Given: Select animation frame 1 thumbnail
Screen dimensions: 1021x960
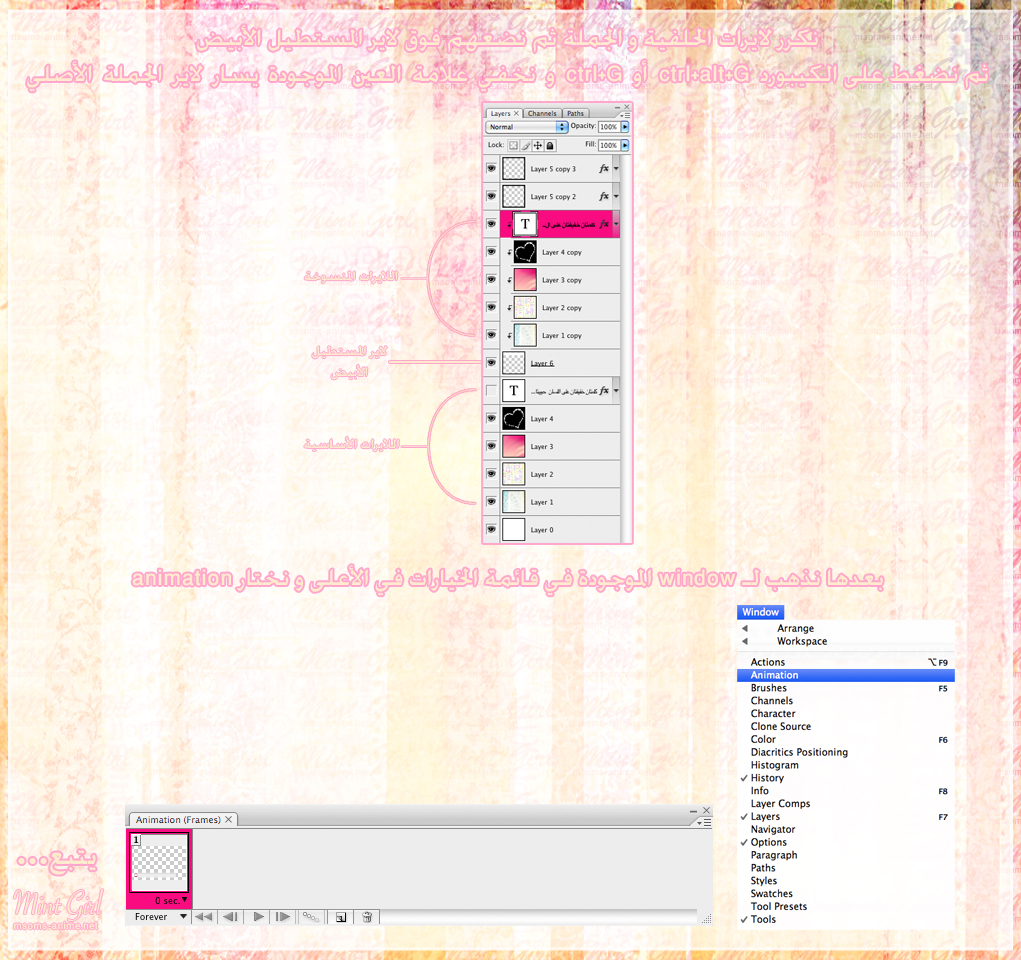Looking at the screenshot, I should click(x=159, y=862).
